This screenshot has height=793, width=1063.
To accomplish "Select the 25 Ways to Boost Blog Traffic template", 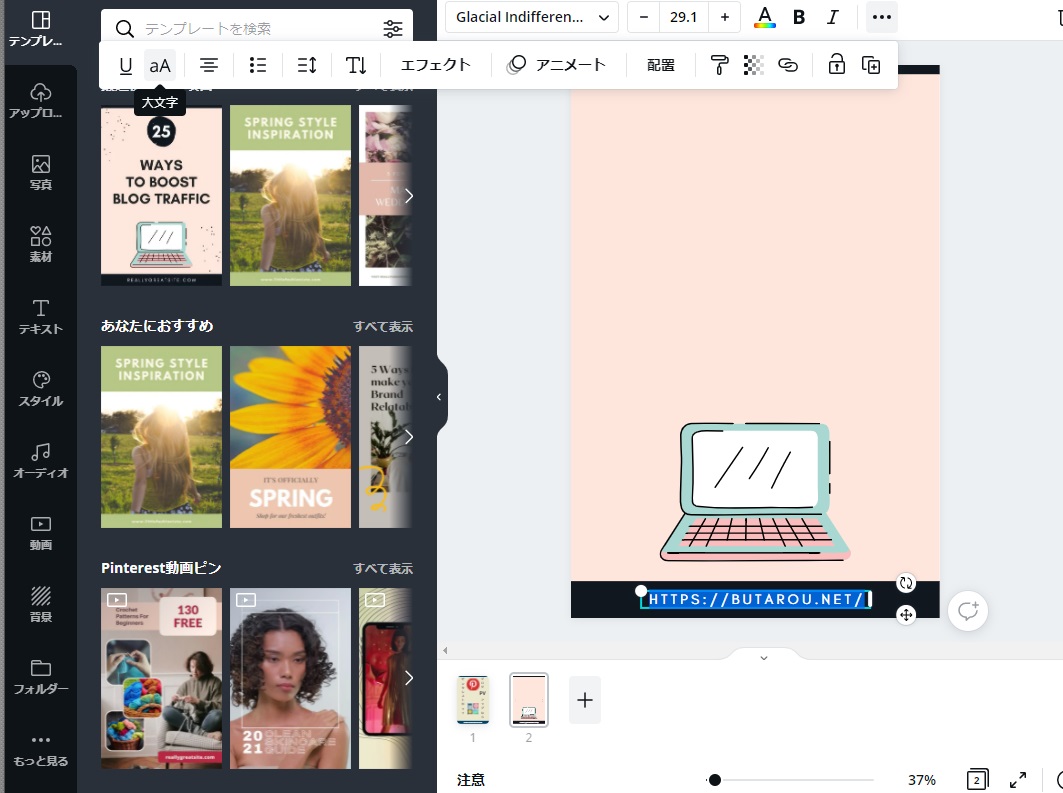I will tap(161, 195).
